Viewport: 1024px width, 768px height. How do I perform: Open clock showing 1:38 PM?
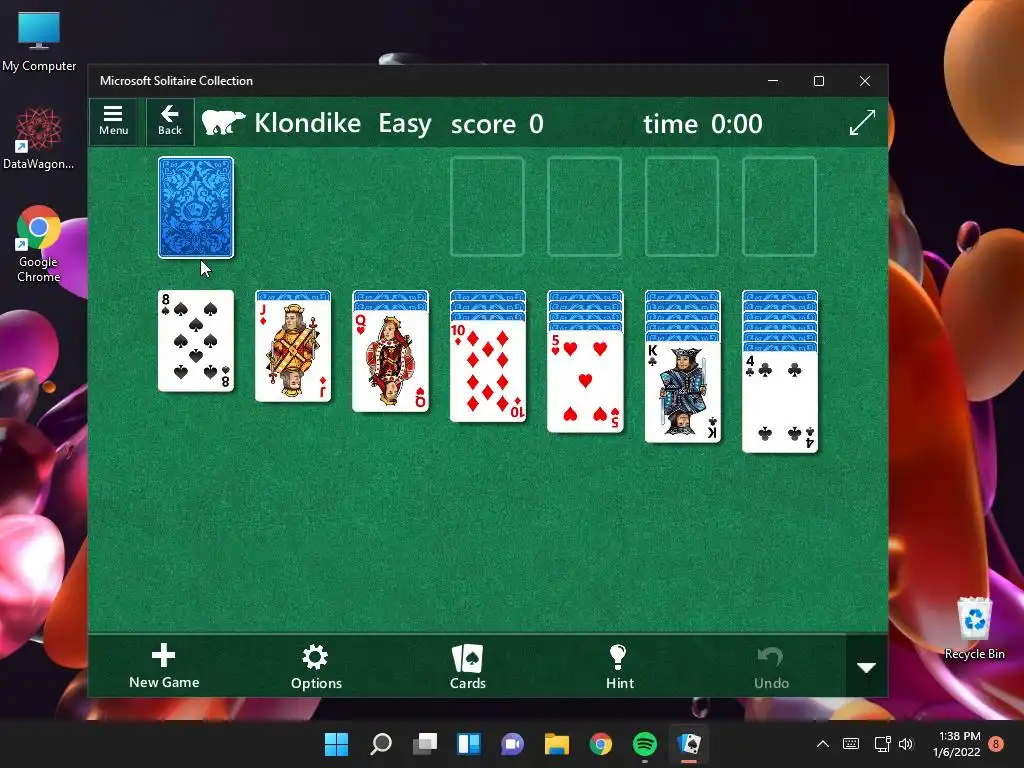pos(957,744)
